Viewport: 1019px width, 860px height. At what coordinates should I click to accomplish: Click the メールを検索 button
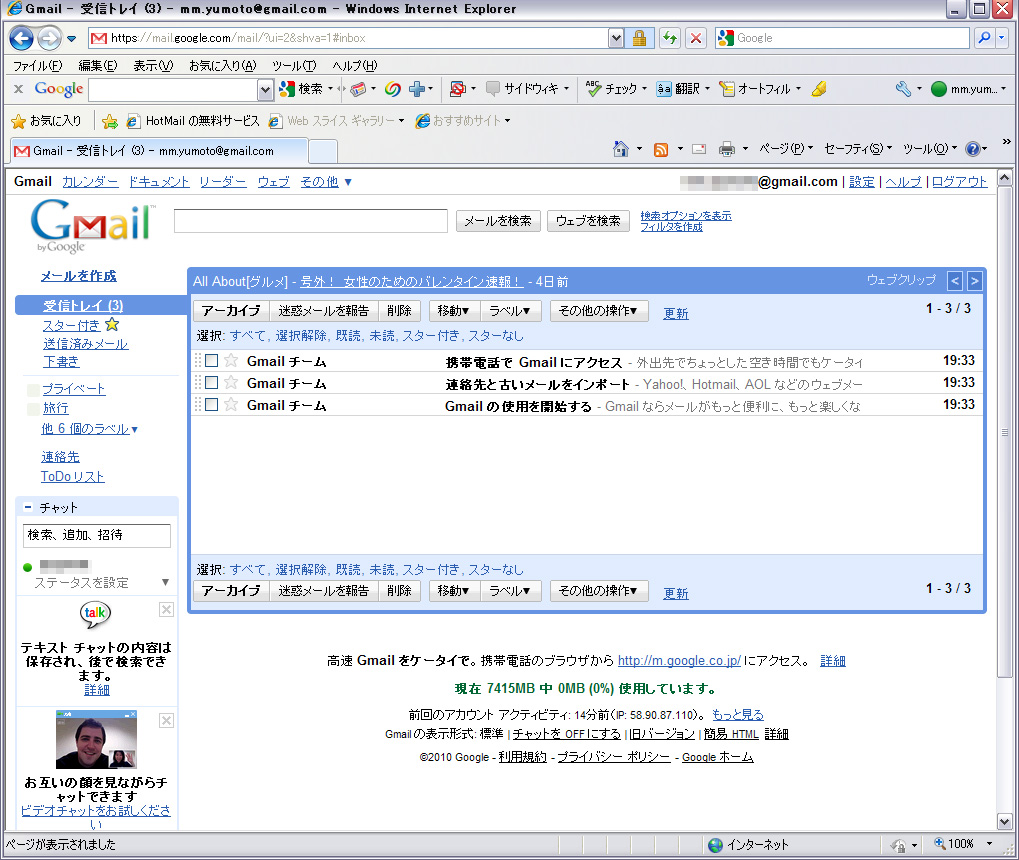[498, 221]
